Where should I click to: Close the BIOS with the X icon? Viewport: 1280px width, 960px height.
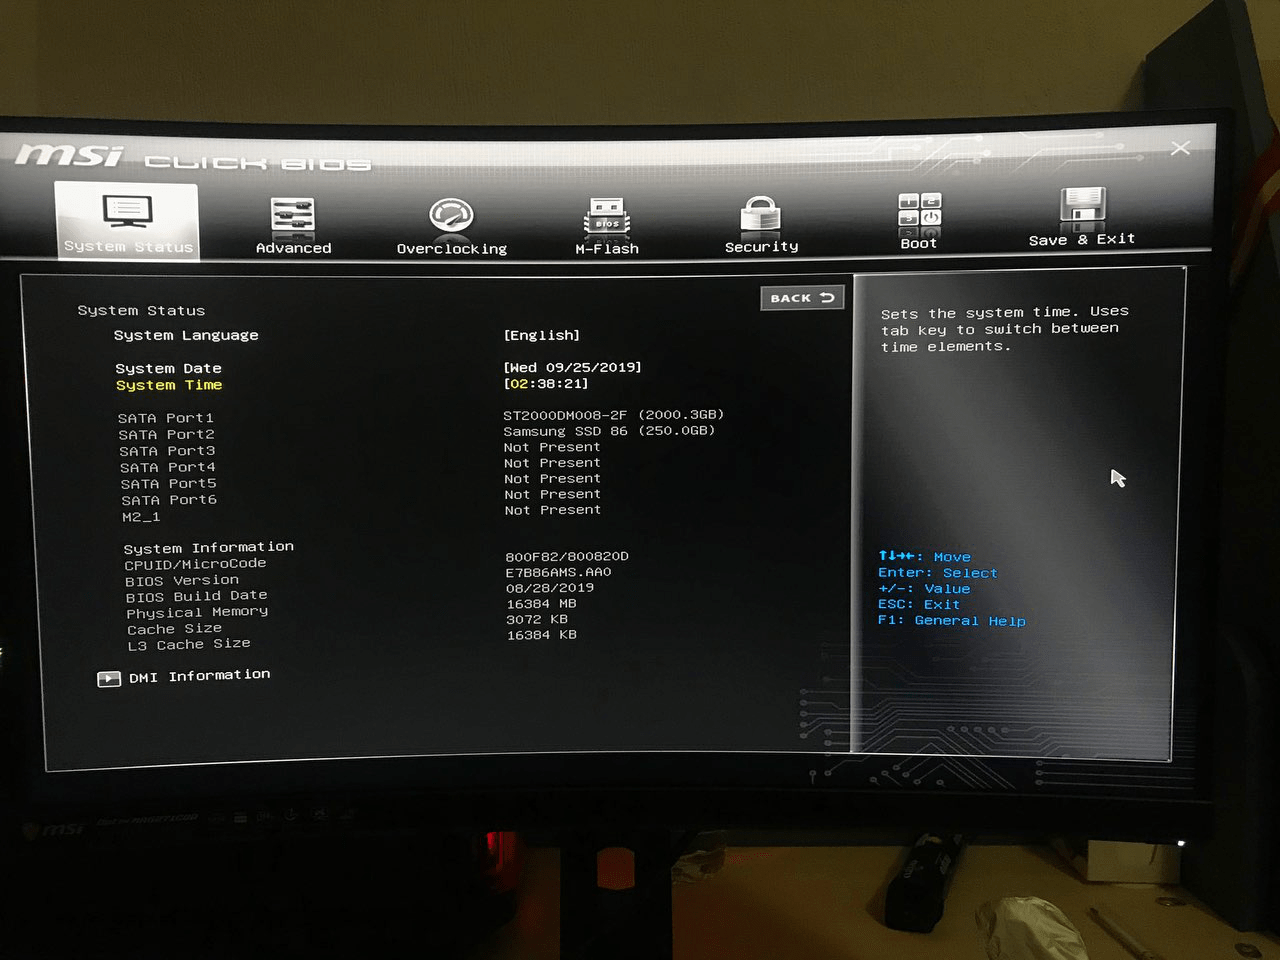click(1180, 148)
